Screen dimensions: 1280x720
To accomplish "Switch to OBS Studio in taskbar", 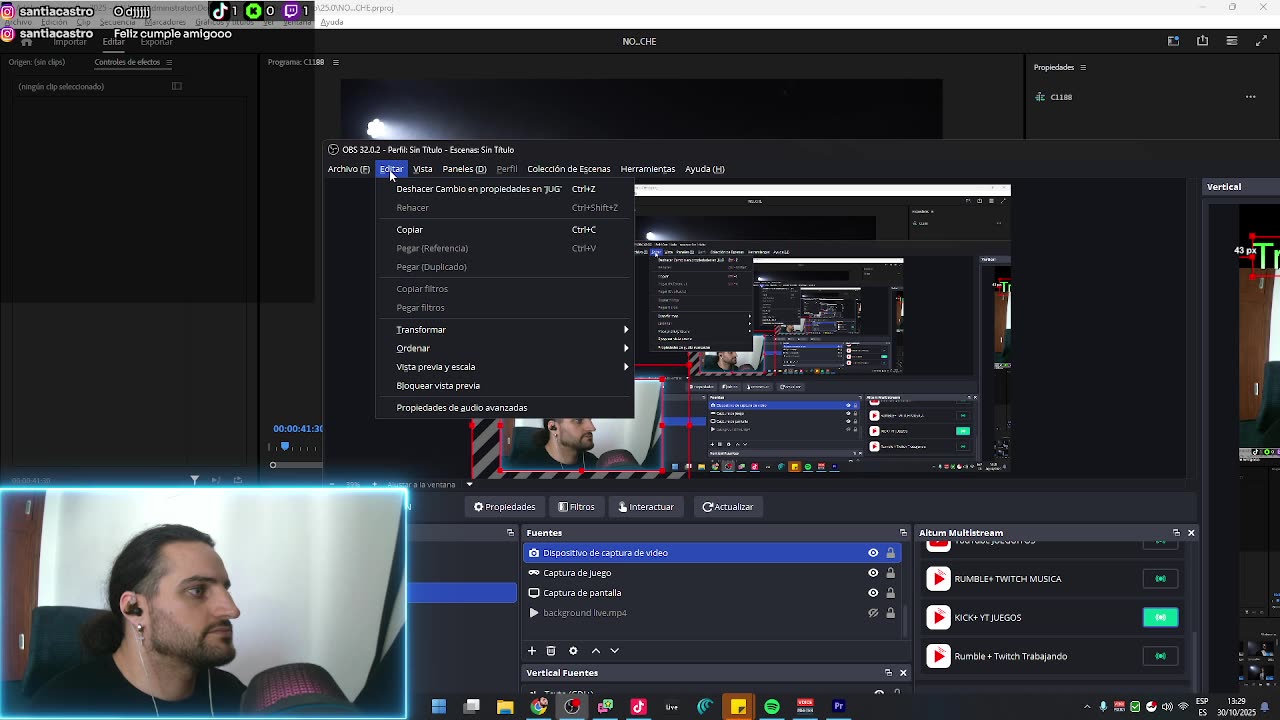I will point(572,707).
